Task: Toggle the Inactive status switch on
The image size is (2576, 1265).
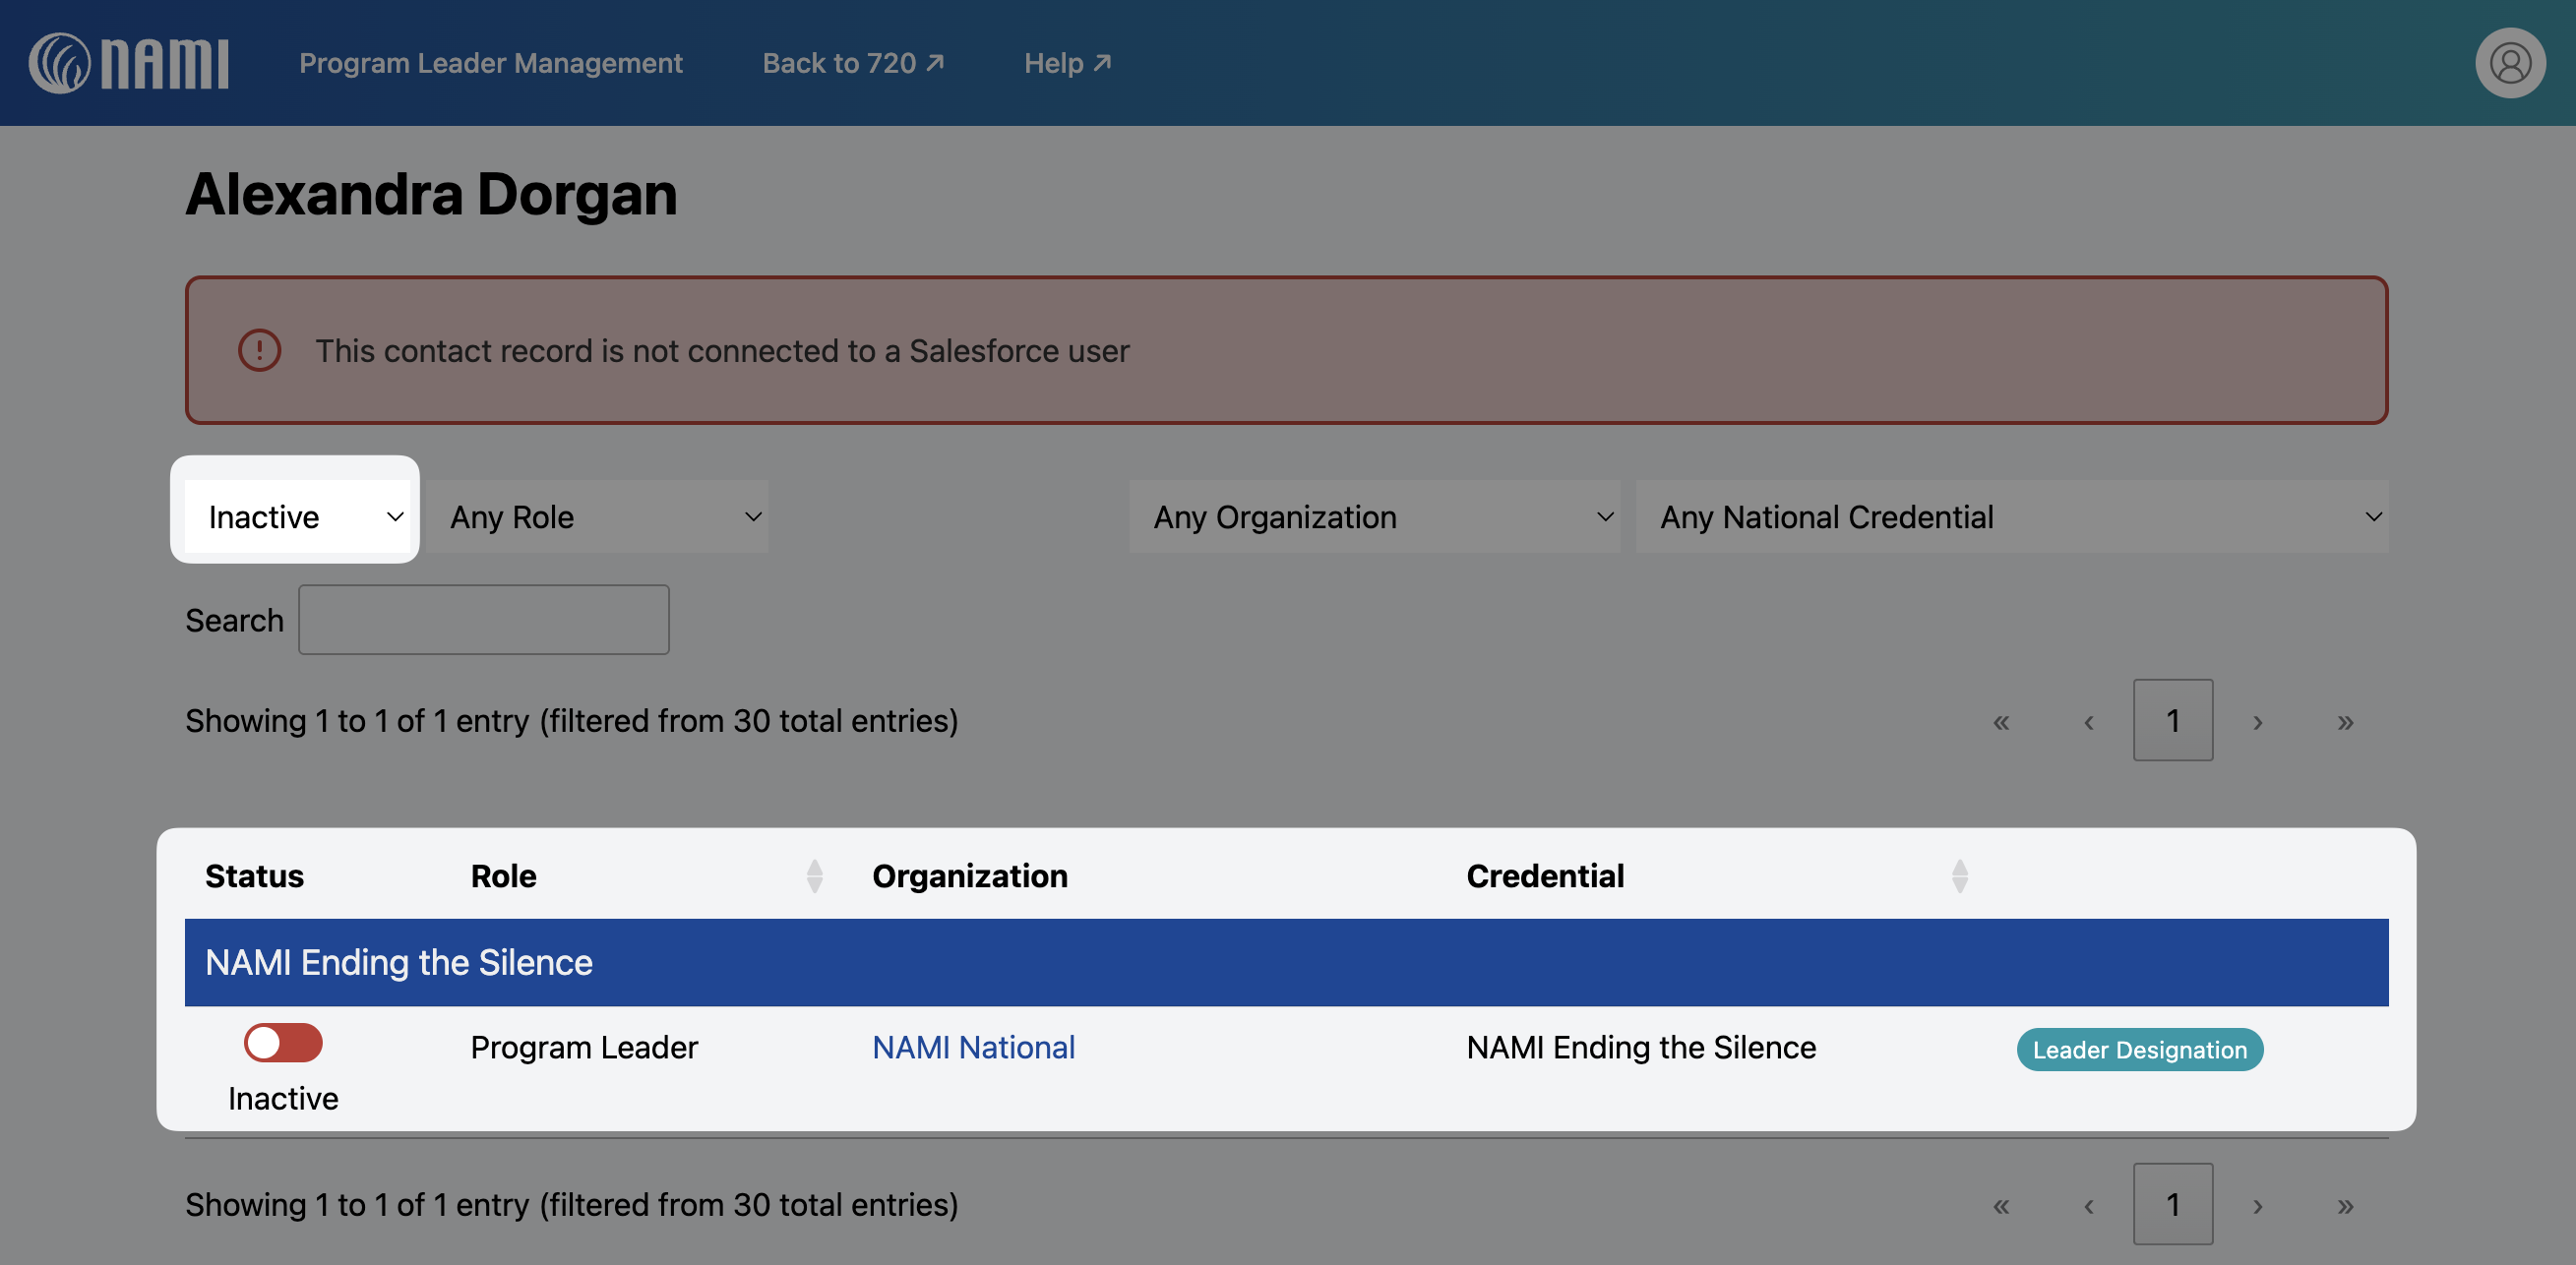Action: [283, 1043]
